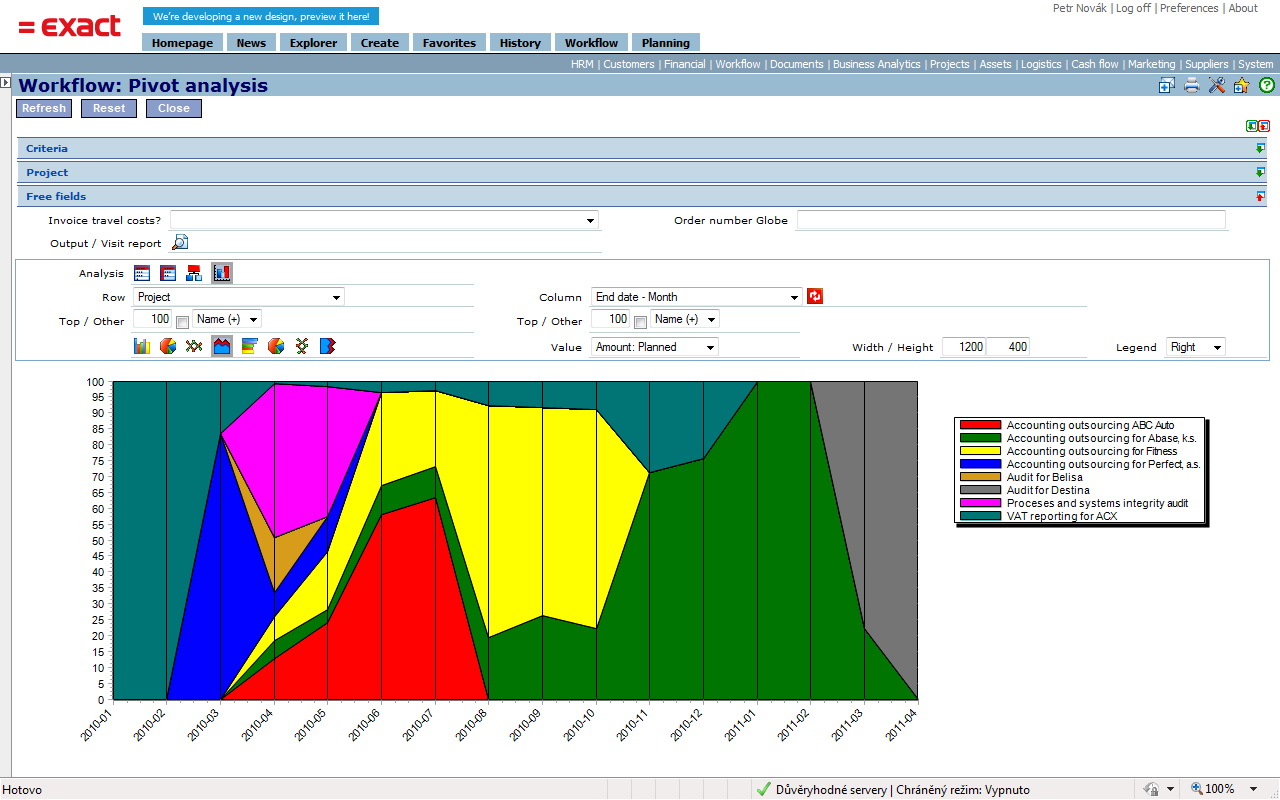Screen dimensions: 1280x800
Task: Click the Exact logo
Action: point(70,27)
